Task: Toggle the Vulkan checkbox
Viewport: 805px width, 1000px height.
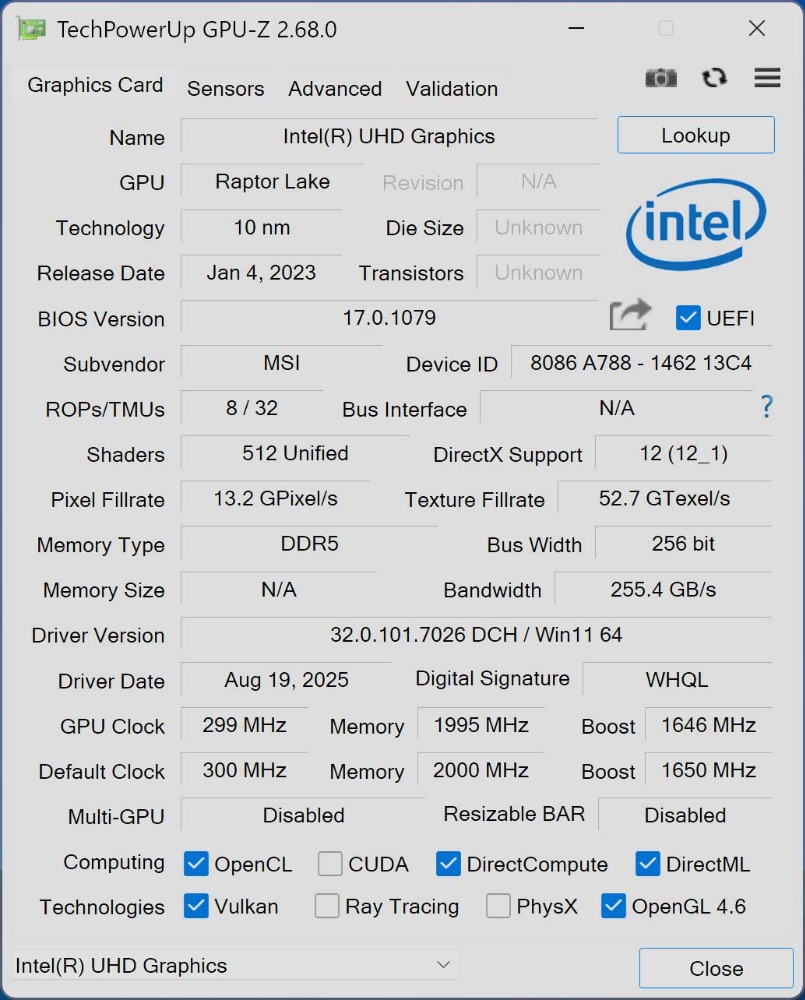Action: tap(197, 907)
